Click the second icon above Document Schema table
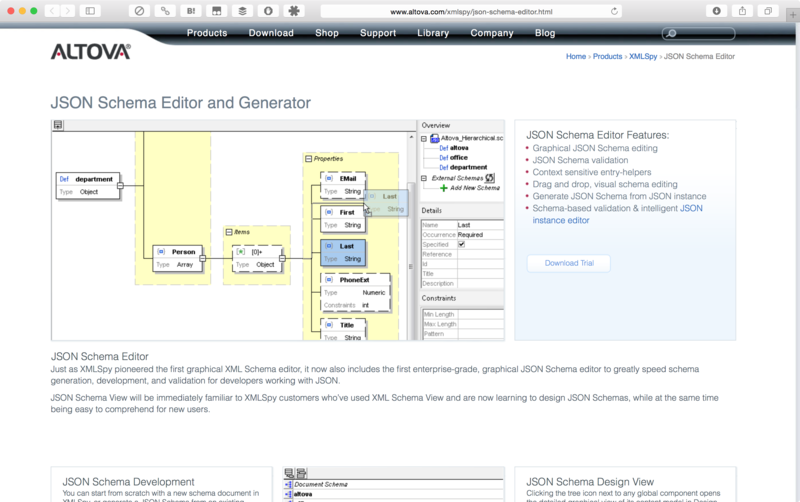This screenshot has height=502, width=800. (x=302, y=473)
